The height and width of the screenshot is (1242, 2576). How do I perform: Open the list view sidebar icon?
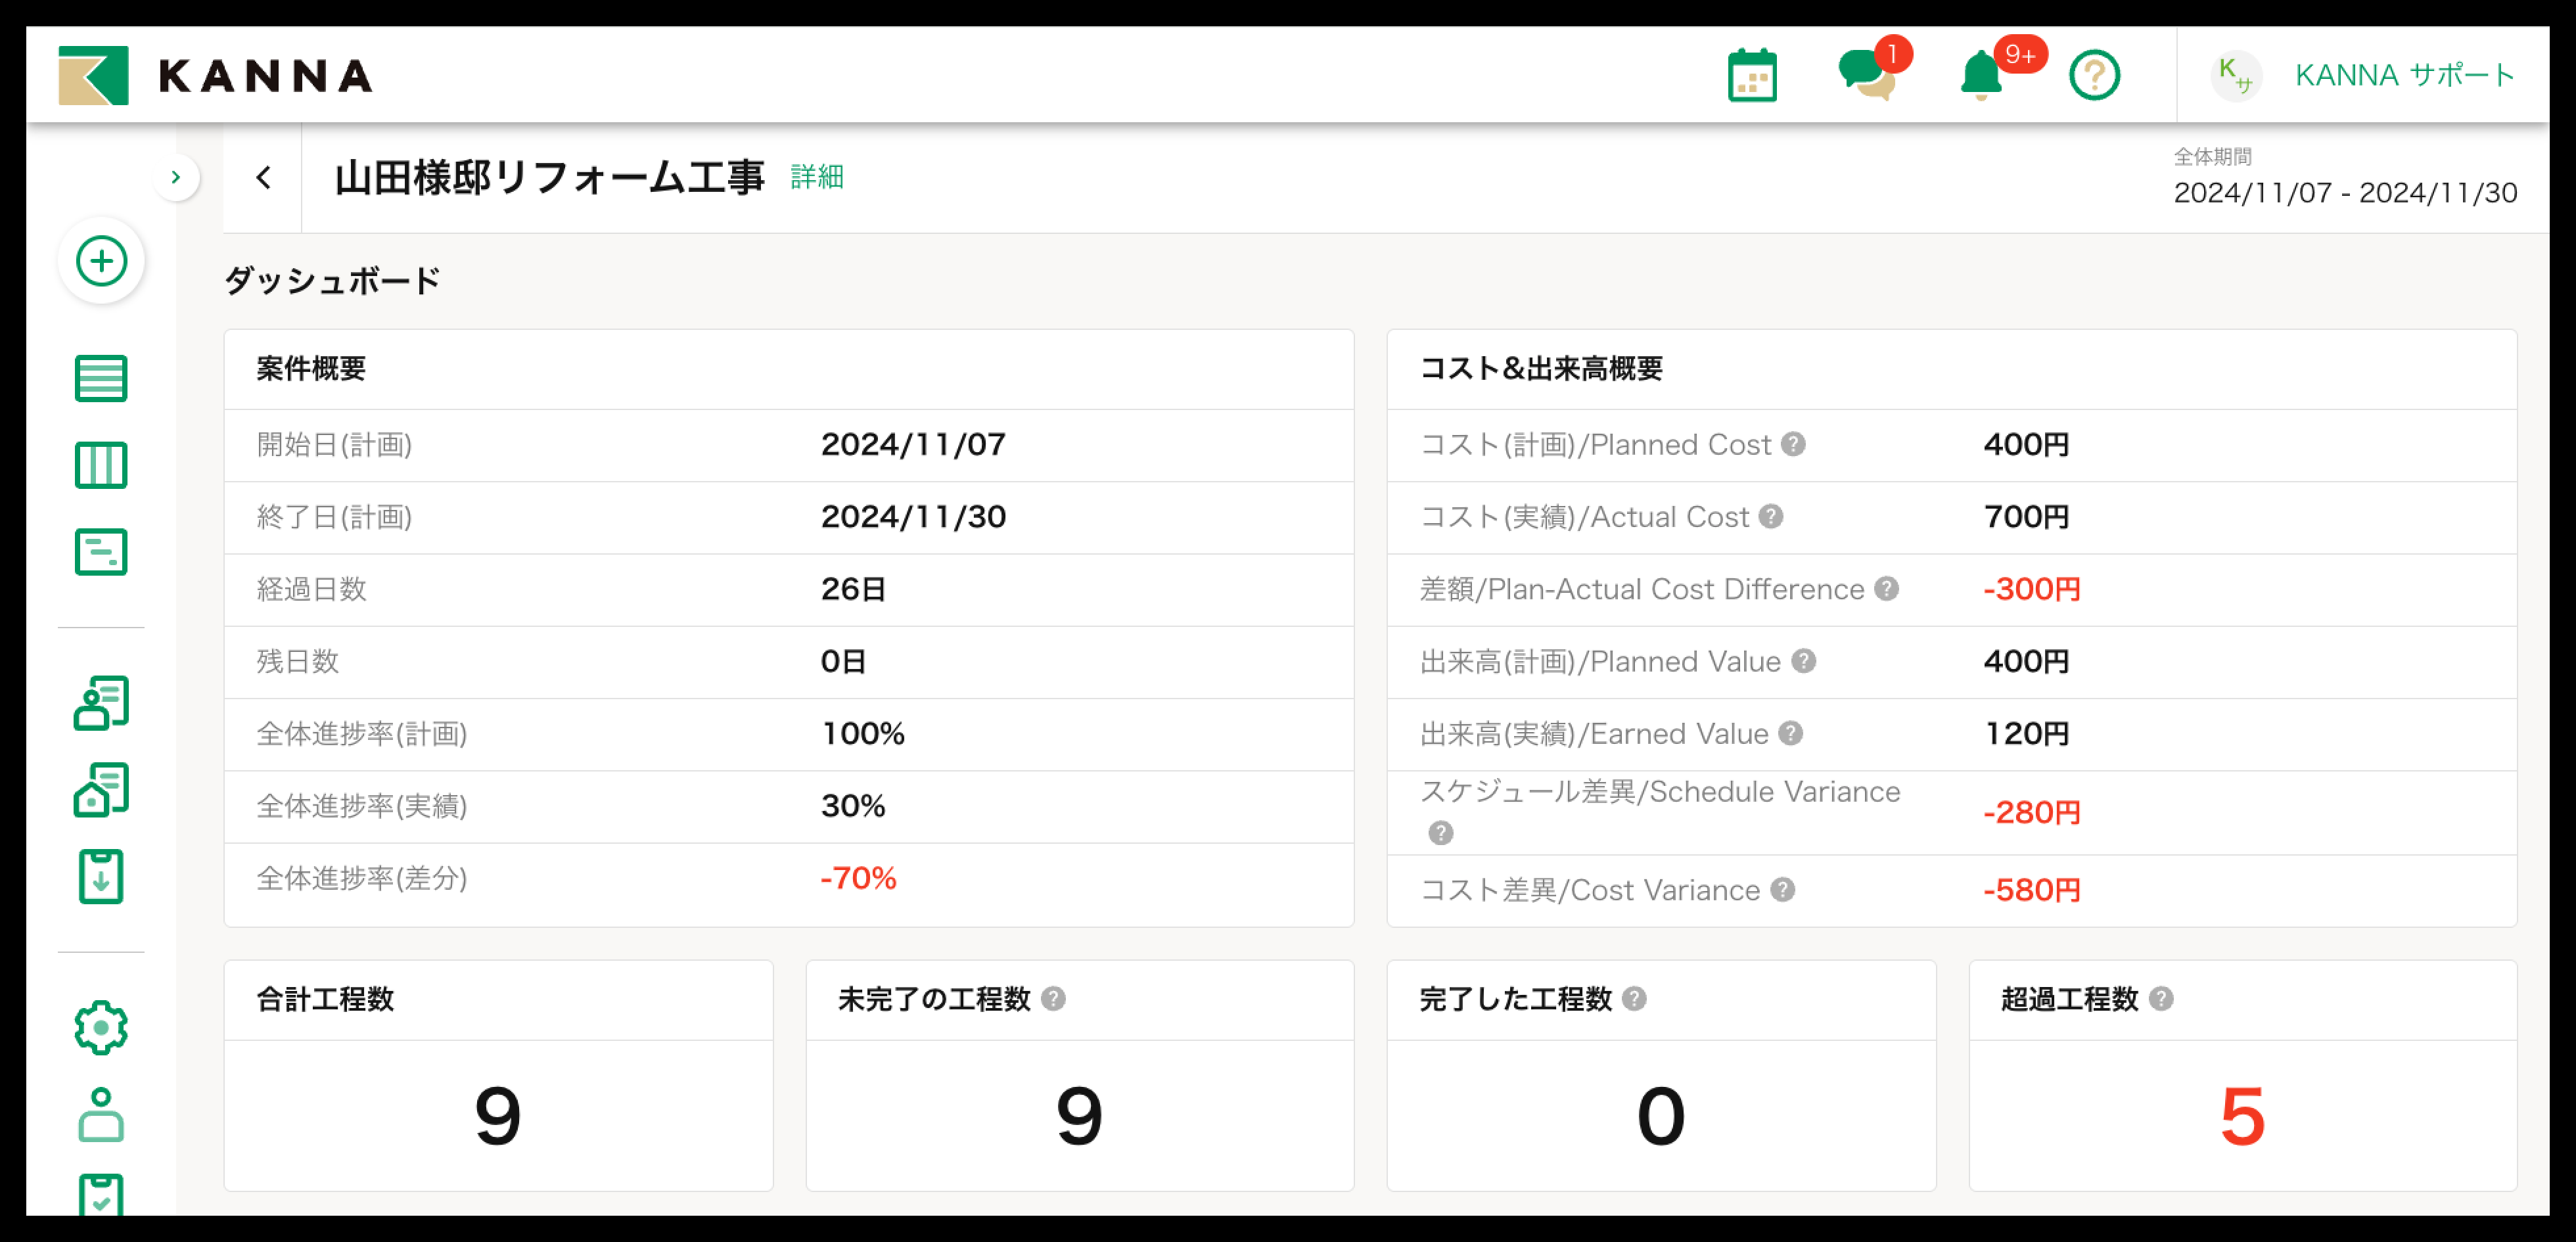coord(101,378)
